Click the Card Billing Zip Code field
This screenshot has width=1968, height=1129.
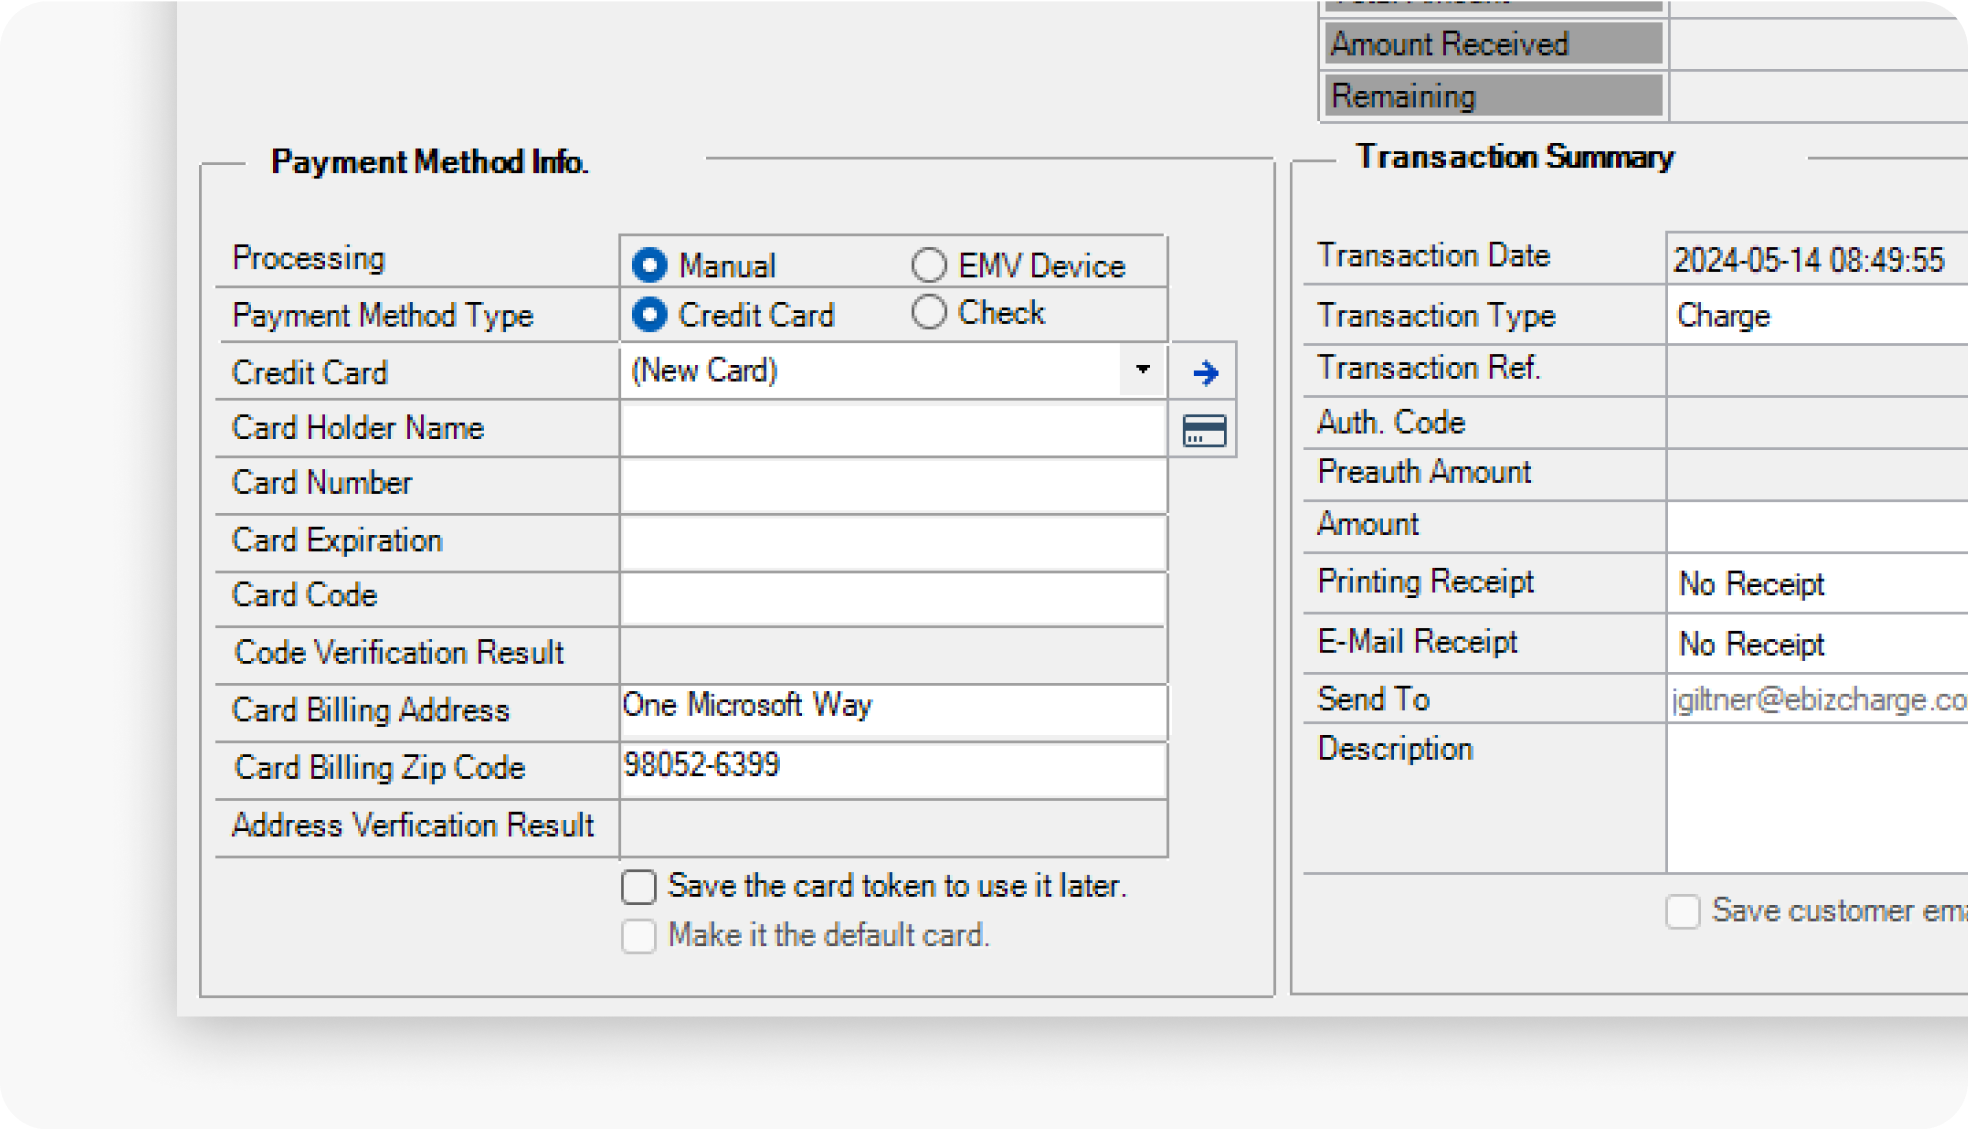(x=892, y=768)
